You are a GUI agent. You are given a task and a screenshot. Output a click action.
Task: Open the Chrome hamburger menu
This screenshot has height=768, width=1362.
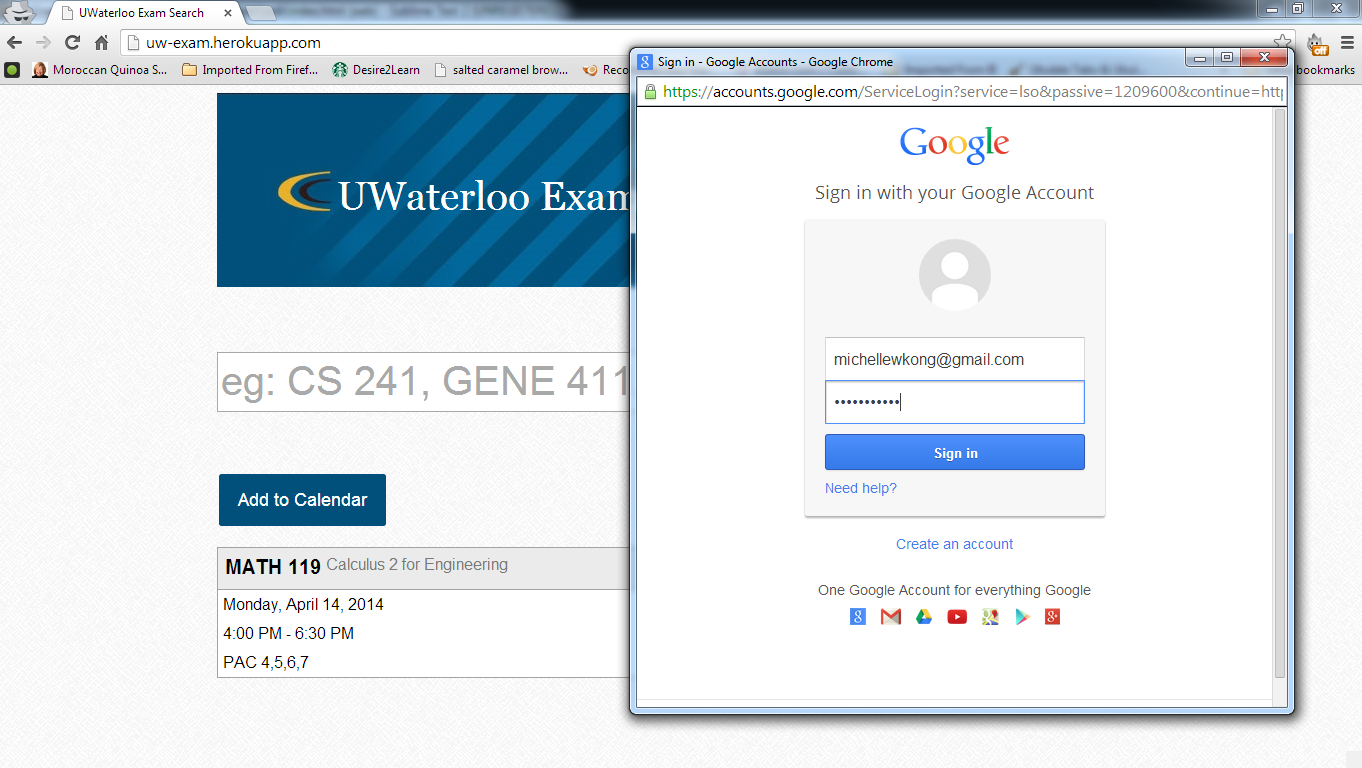pos(1347,43)
